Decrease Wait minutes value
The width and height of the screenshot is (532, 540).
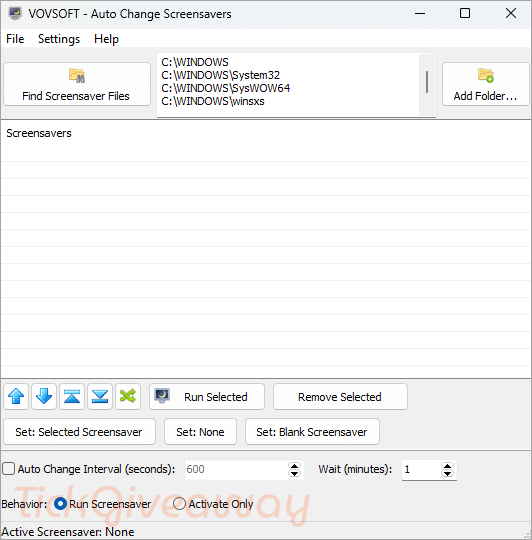447,474
